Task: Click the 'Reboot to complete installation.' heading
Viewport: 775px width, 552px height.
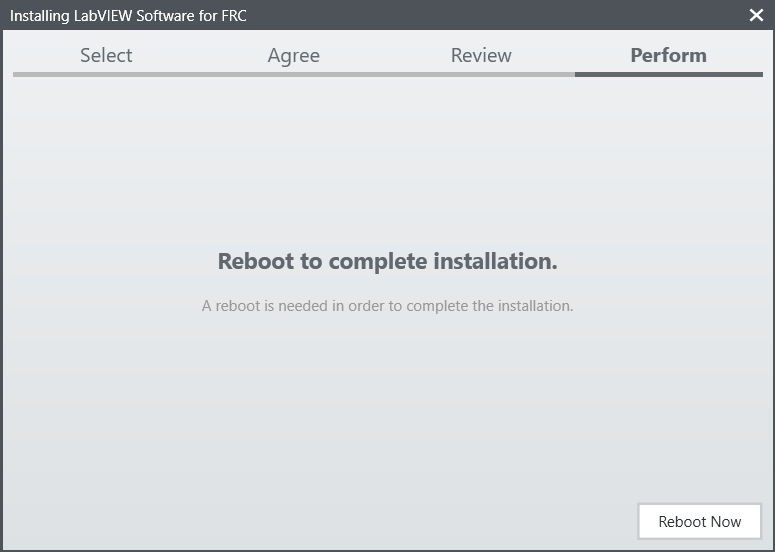Action: [388, 261]
